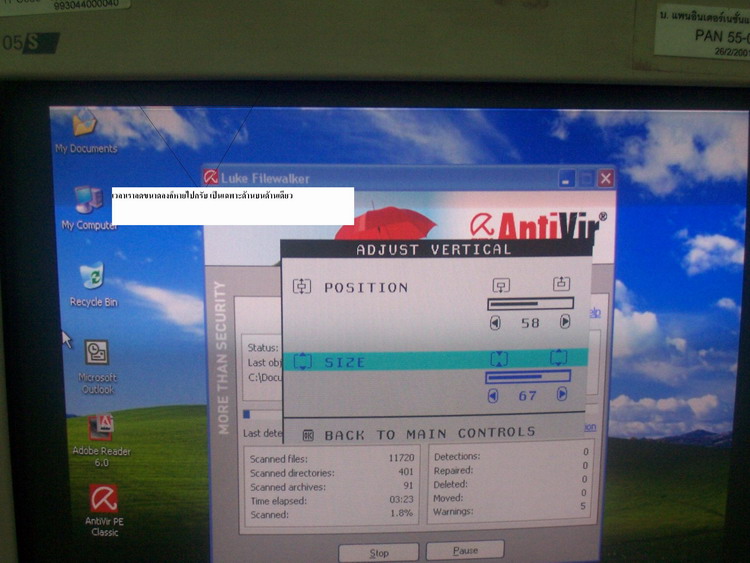Screen dimensions: 750x563
Task: Increase the Size value 67
Action: click(562, 394)
